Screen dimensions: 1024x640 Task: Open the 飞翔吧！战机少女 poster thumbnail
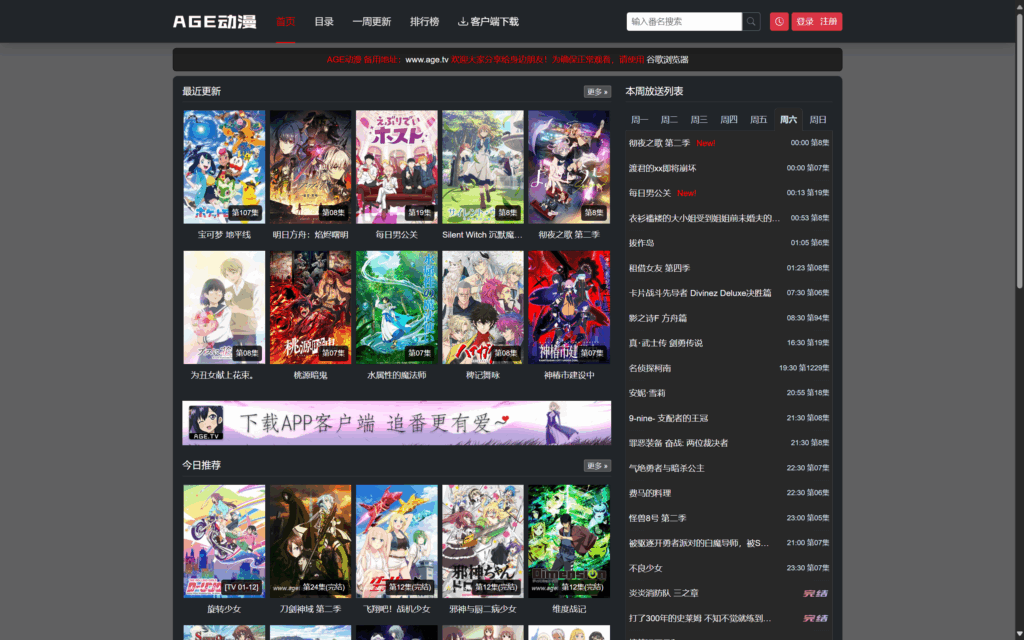(x=396, y=541)
